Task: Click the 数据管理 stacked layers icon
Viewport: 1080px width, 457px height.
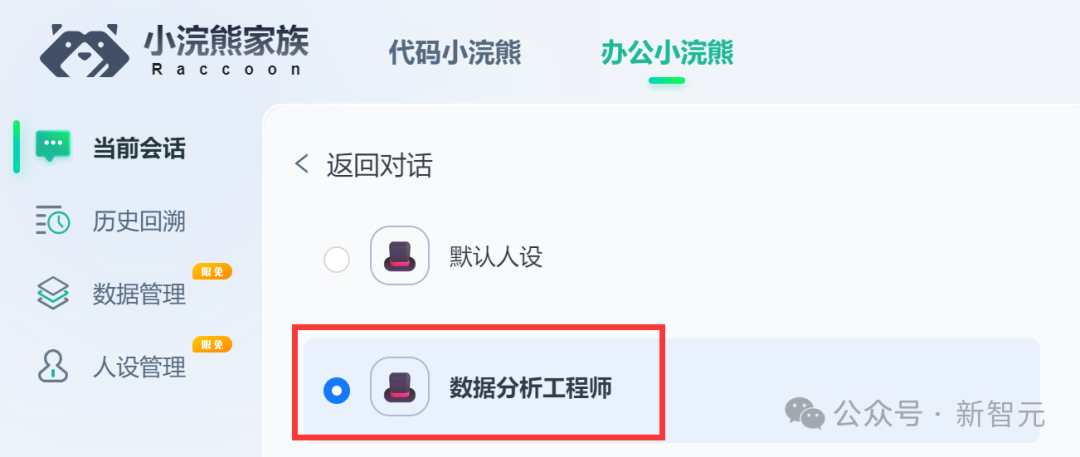Action: (x=52, y=294)
